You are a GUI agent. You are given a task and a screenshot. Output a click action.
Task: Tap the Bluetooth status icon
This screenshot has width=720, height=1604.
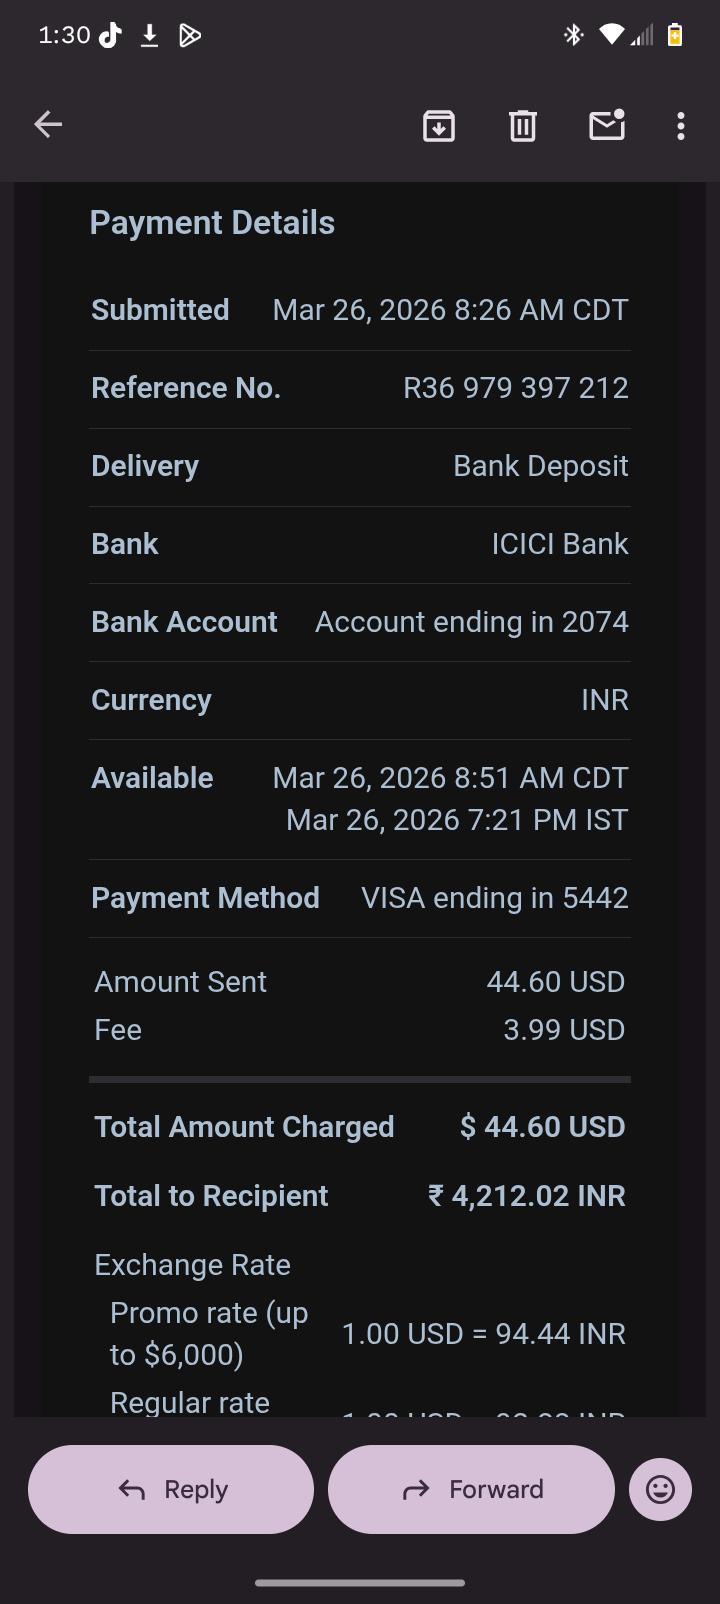pos(573,36)
